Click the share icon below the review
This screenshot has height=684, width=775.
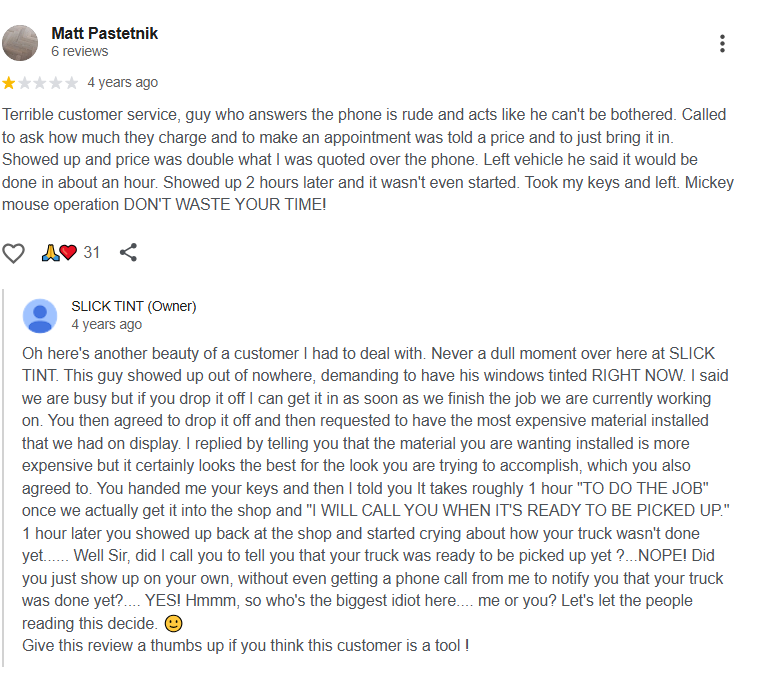point(128,253)
